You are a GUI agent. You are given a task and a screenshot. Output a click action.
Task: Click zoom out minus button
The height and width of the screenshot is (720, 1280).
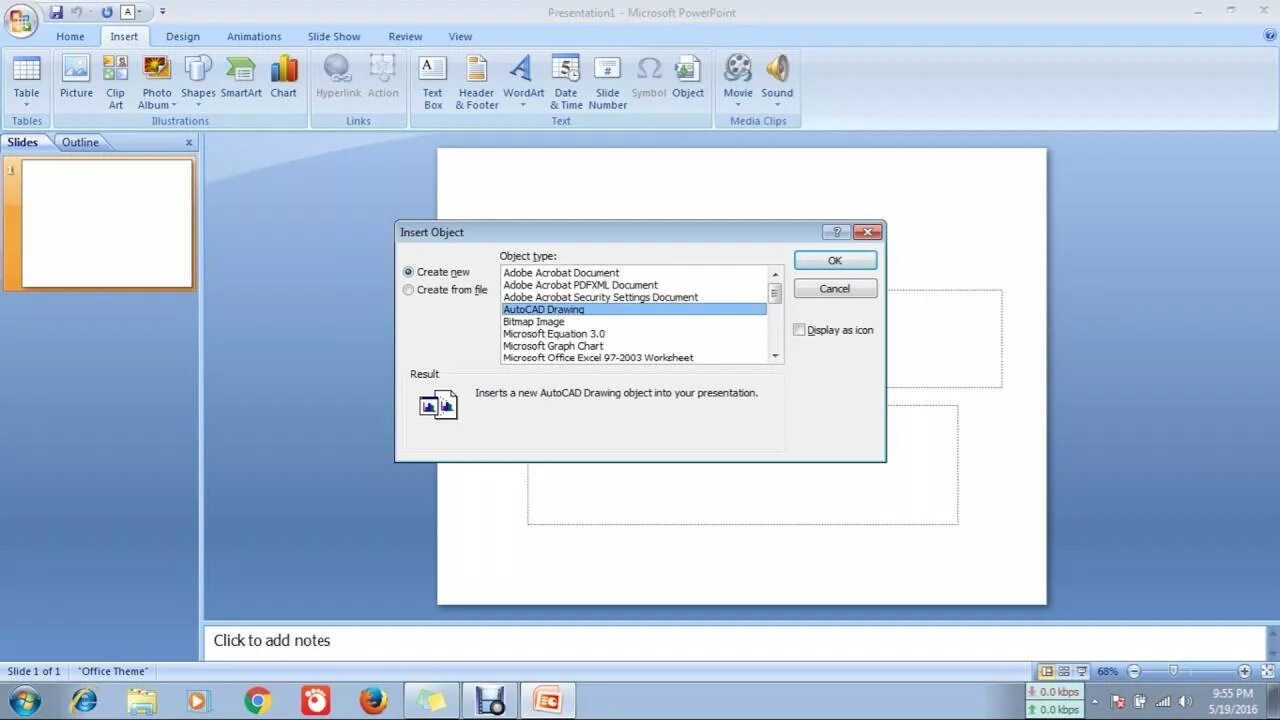[1134, 671]
